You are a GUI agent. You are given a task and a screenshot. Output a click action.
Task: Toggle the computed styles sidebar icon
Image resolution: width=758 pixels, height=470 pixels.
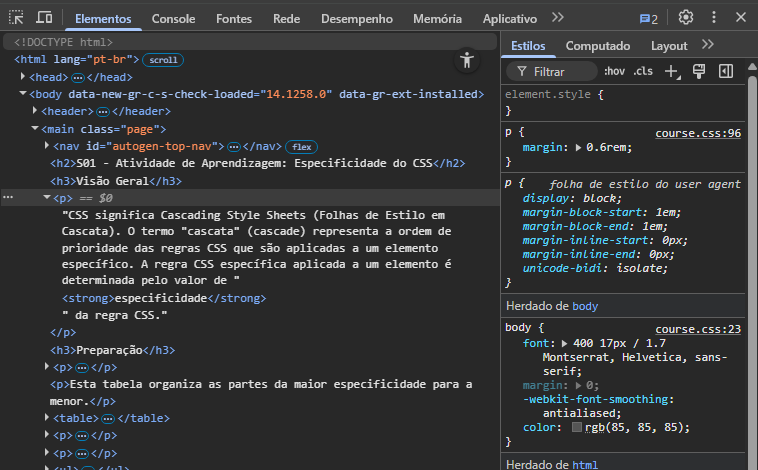(726, 72)
